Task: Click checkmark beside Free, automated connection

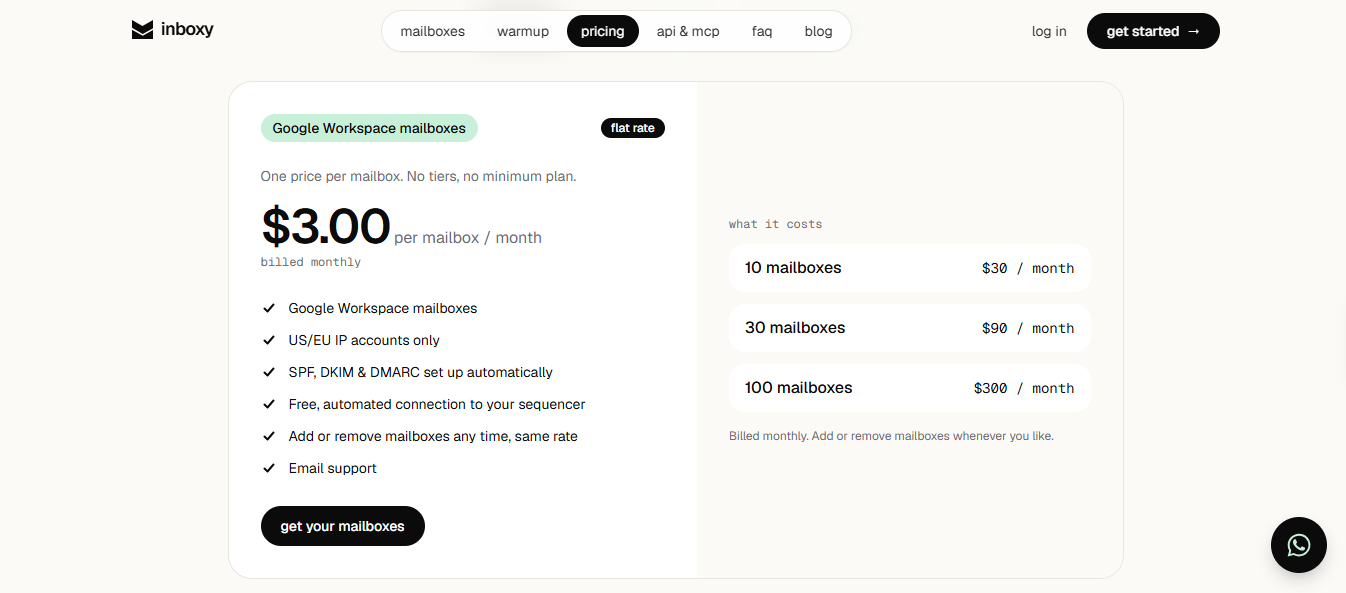Action: click(269, 404)
